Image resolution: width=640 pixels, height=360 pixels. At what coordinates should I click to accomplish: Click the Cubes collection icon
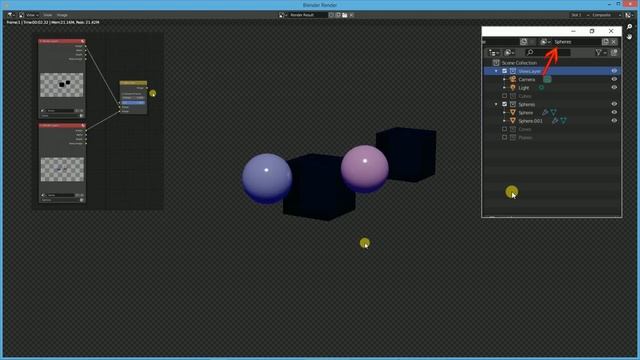tap(513, 96)
